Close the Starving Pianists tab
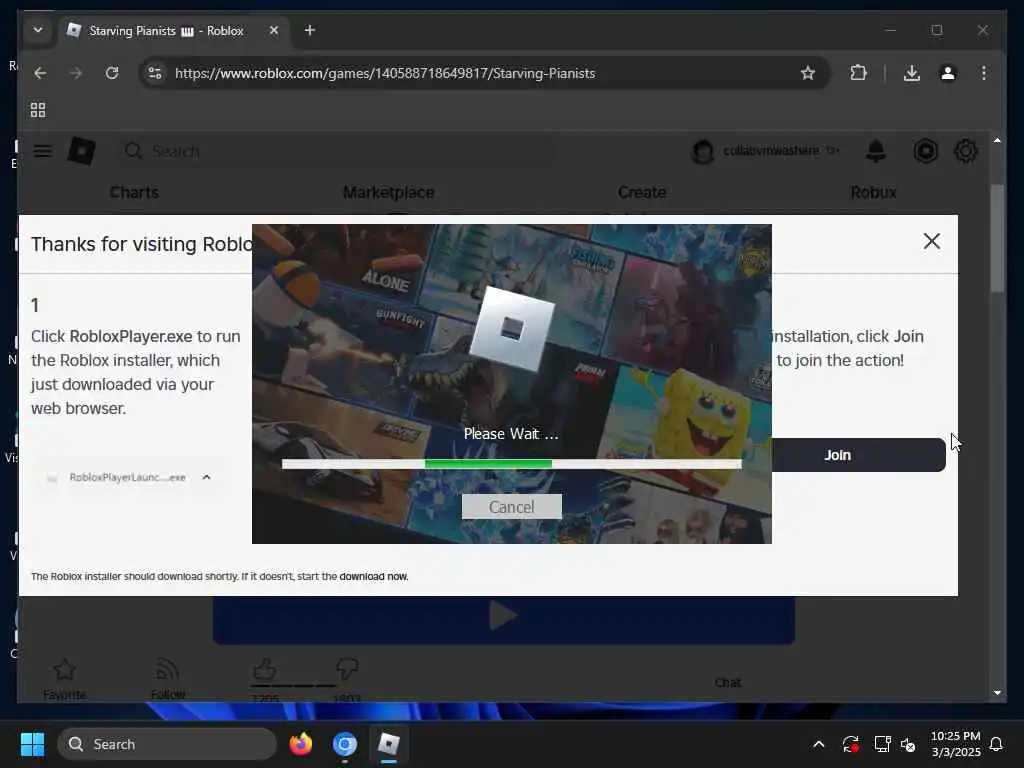 [x=274, y=30]
